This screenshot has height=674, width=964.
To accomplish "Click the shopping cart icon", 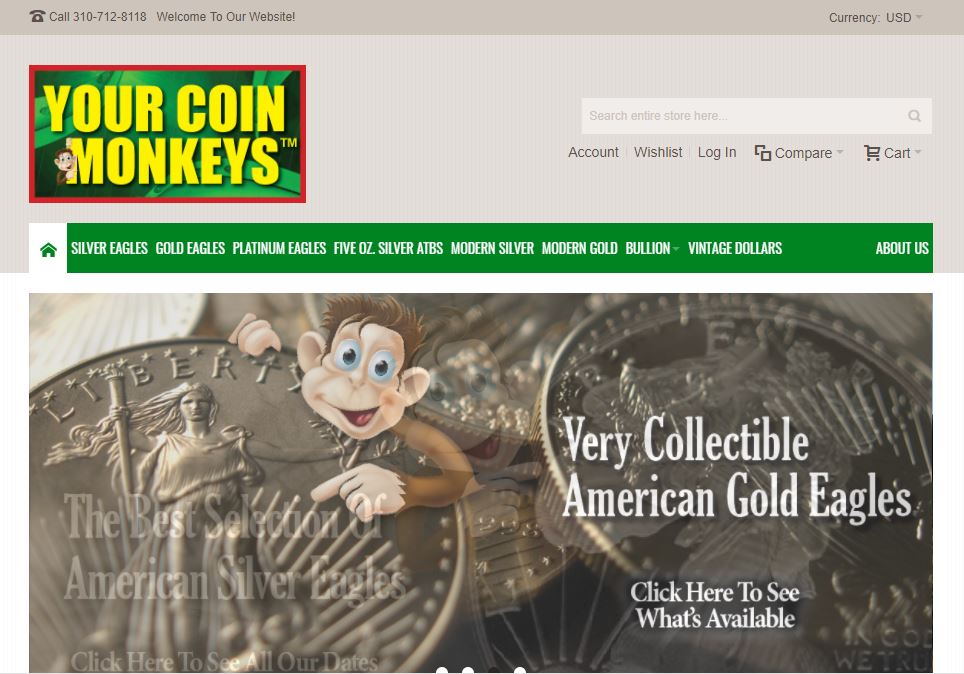I will [x=871, y=153].
